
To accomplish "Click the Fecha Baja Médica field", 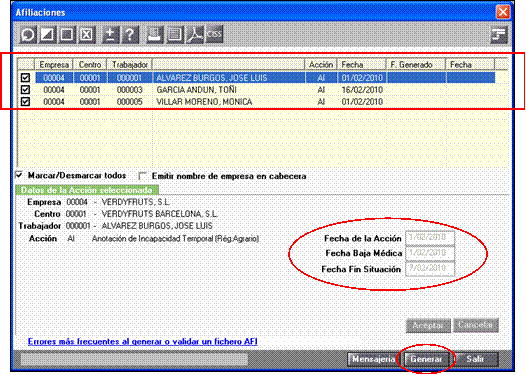I will click(430, 253).
